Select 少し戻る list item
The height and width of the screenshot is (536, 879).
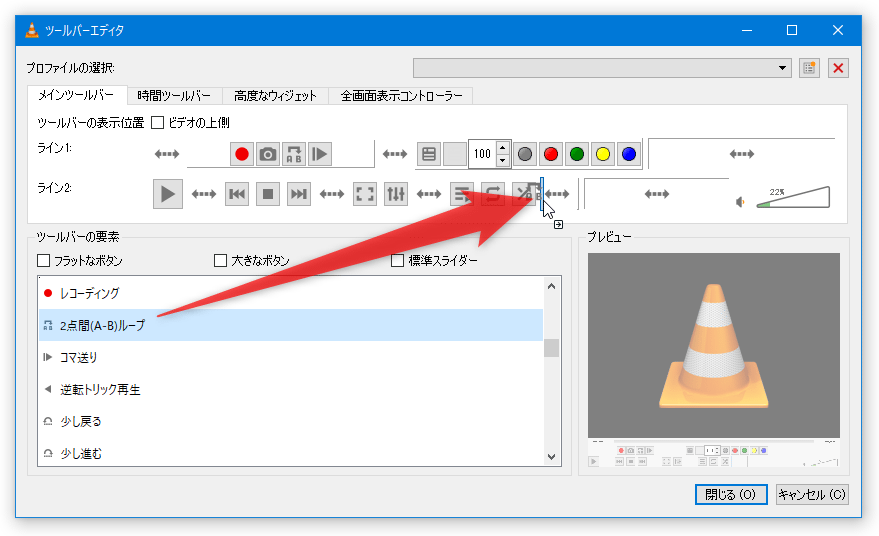point(291,421)
